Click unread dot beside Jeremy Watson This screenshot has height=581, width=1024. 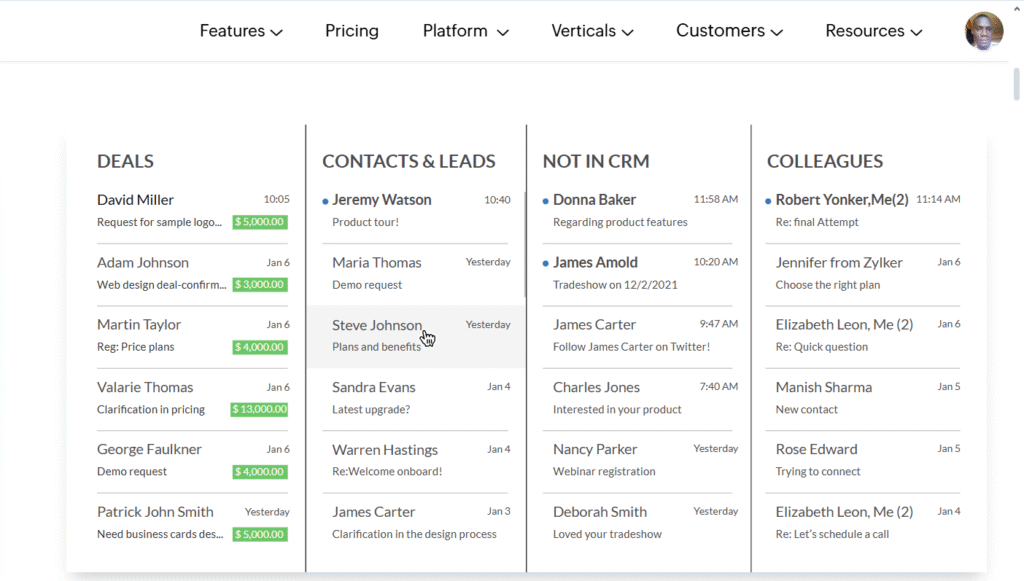point(325,201)
